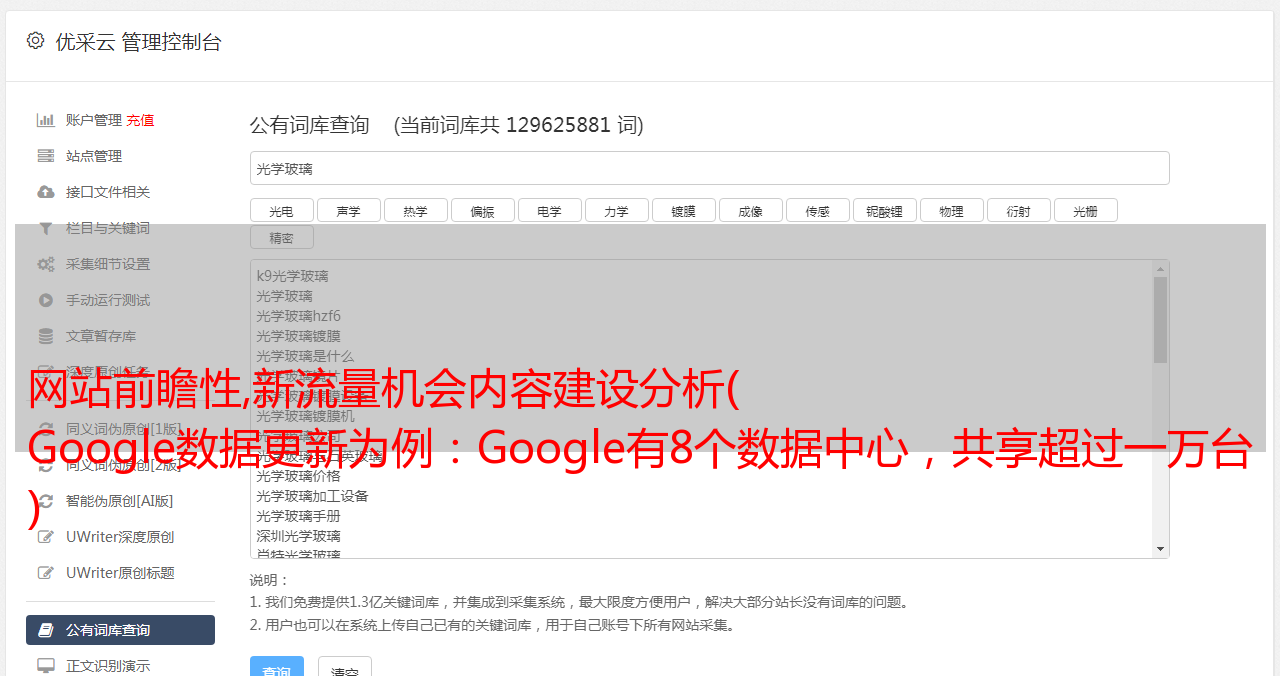This screenshot has width=1280, height=676.
Task: Click the results list scrollbar thumb
Action: [1160, 319]
